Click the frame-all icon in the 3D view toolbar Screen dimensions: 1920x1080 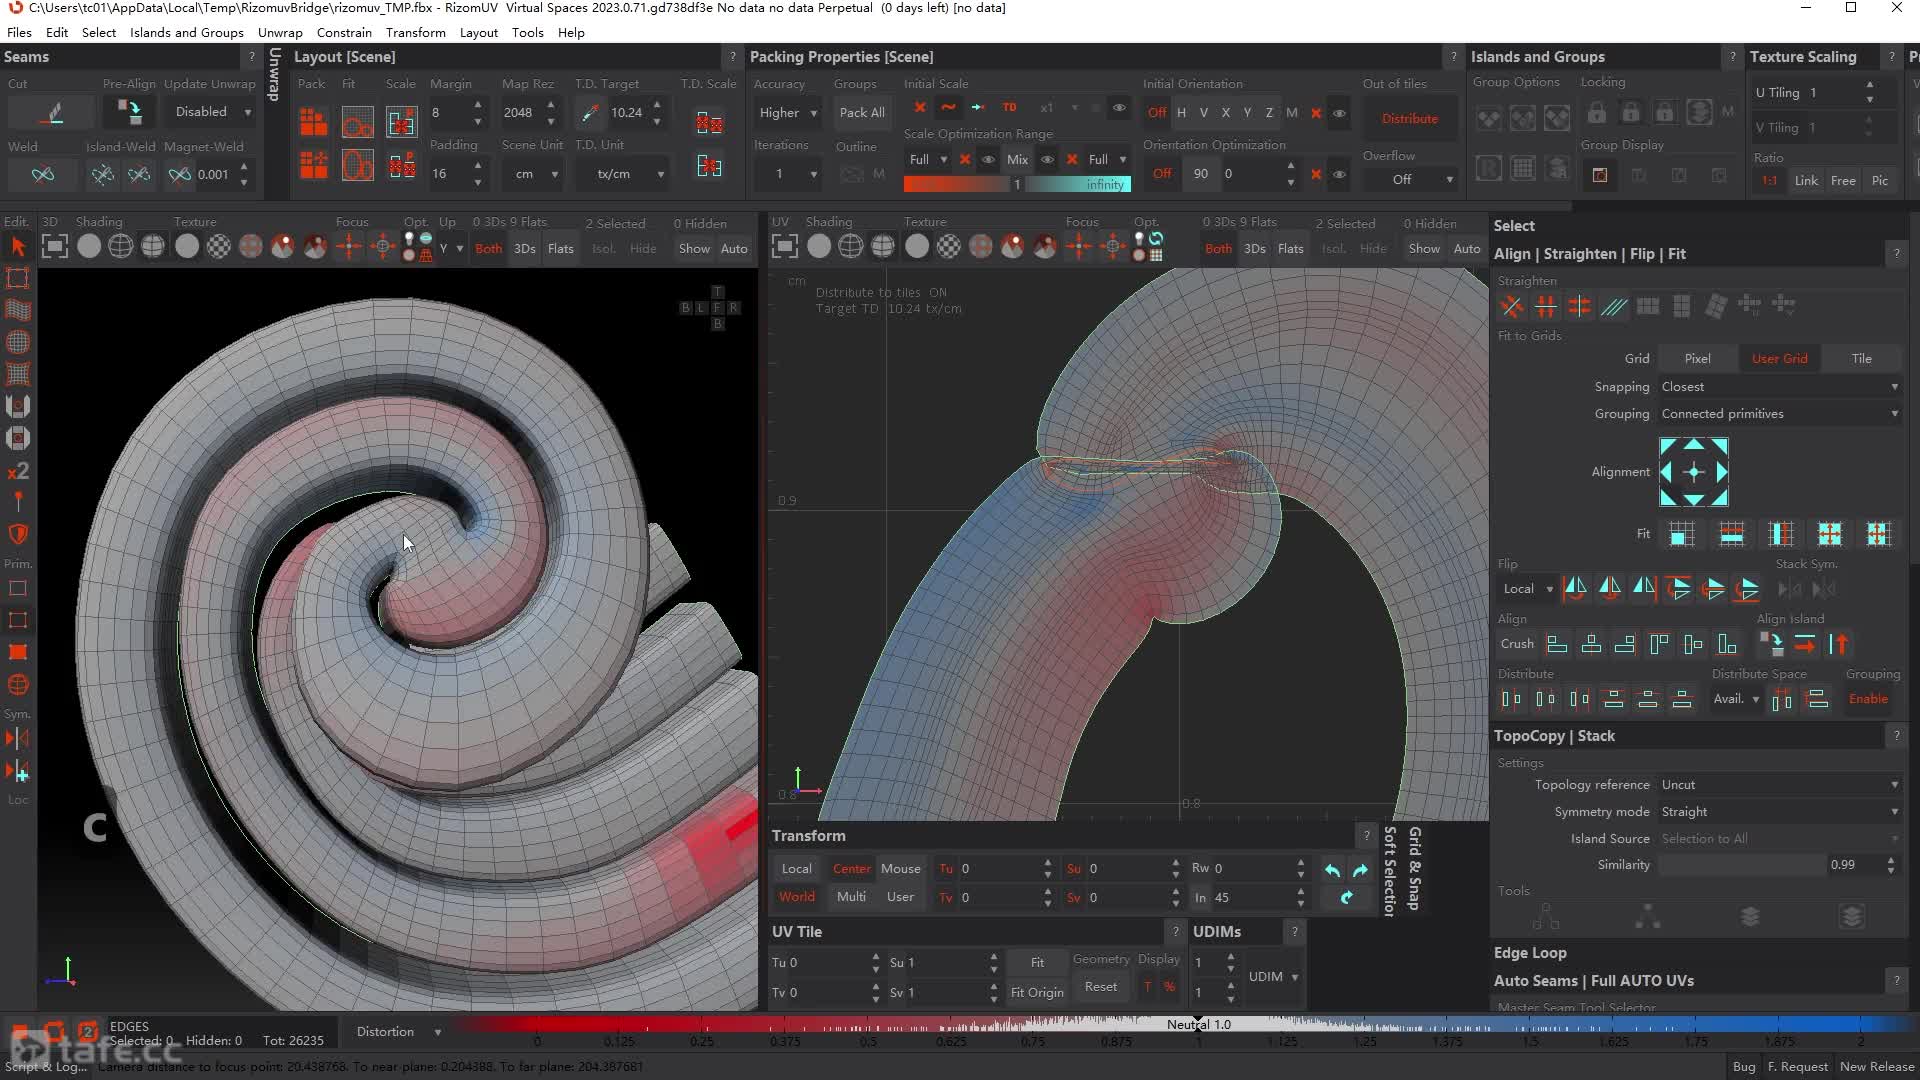tap(55, 247)
